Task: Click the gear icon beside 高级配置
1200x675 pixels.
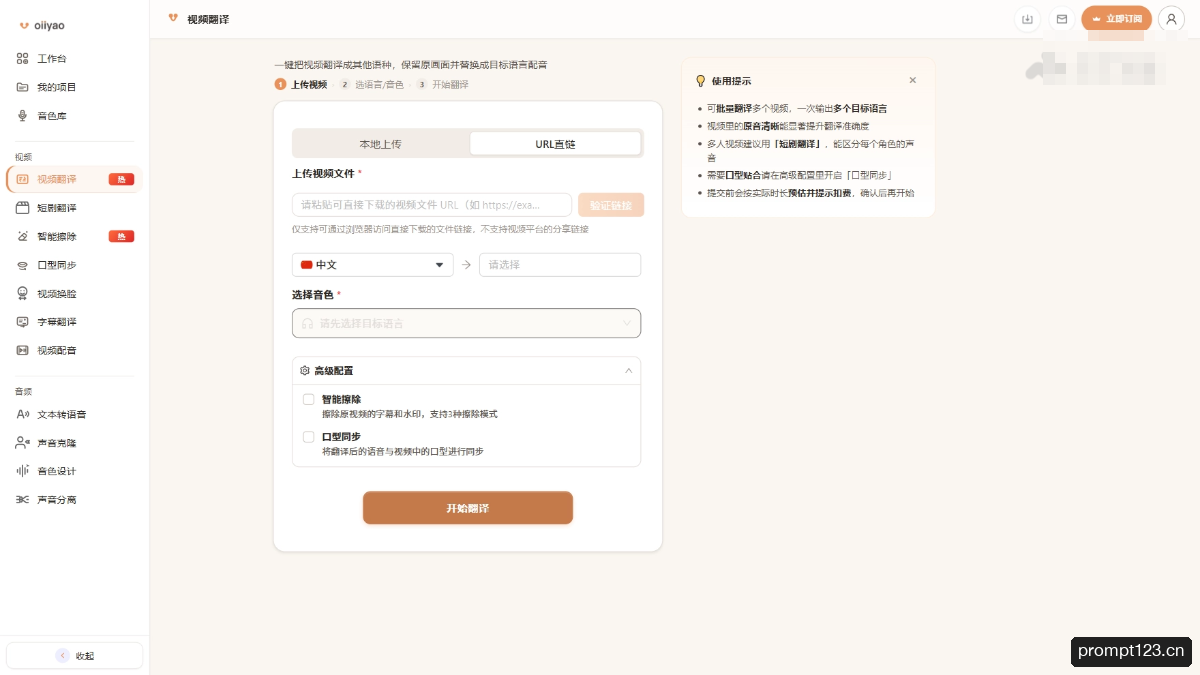Action: tap(305, 370)
